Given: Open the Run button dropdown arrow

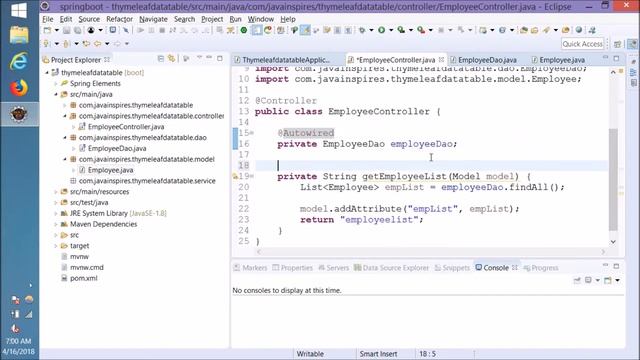Looking at the screenshot, I should (391, 30).
